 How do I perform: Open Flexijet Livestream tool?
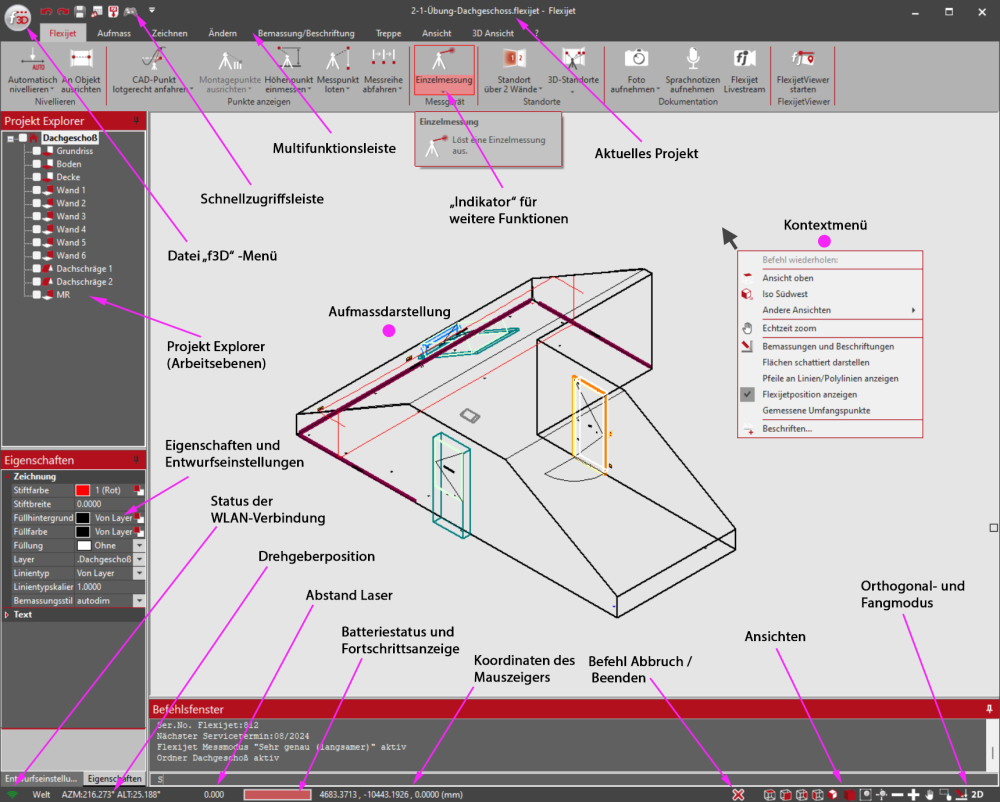tap(744, 71)
